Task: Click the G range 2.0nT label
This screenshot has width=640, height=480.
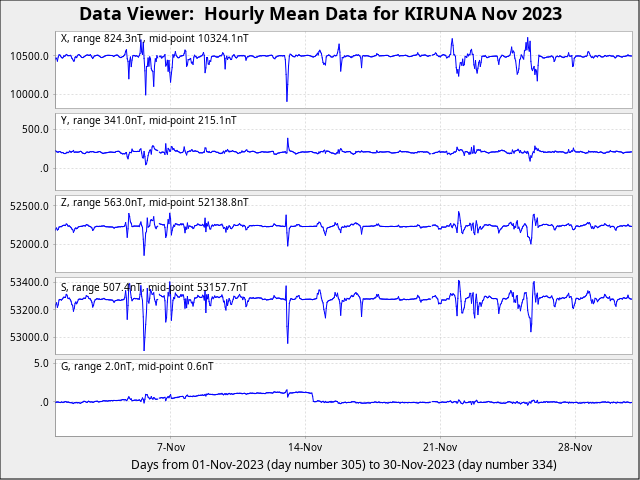Action: click(137, 366)
